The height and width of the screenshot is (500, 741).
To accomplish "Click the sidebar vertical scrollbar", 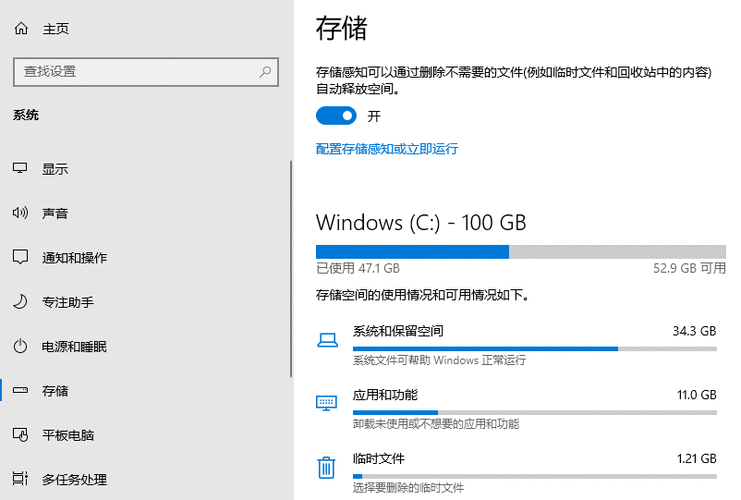I will click(x=291, y=268).
